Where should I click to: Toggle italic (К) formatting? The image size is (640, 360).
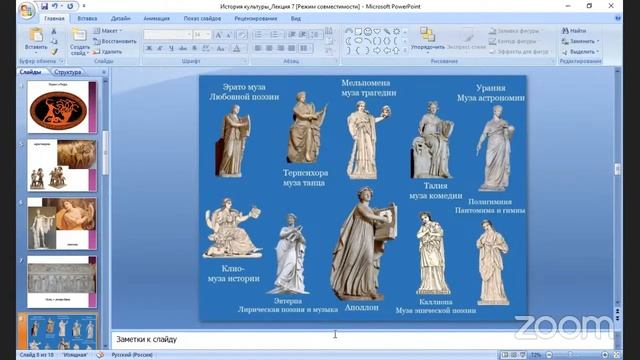(x=160, y=49)
